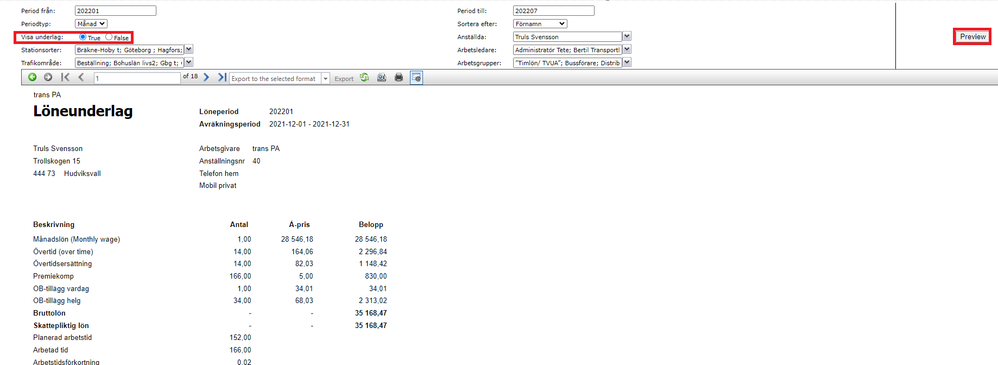
Task: Expand the Arbetsgrupper selection arrow
Action: (x=627, y=62)
